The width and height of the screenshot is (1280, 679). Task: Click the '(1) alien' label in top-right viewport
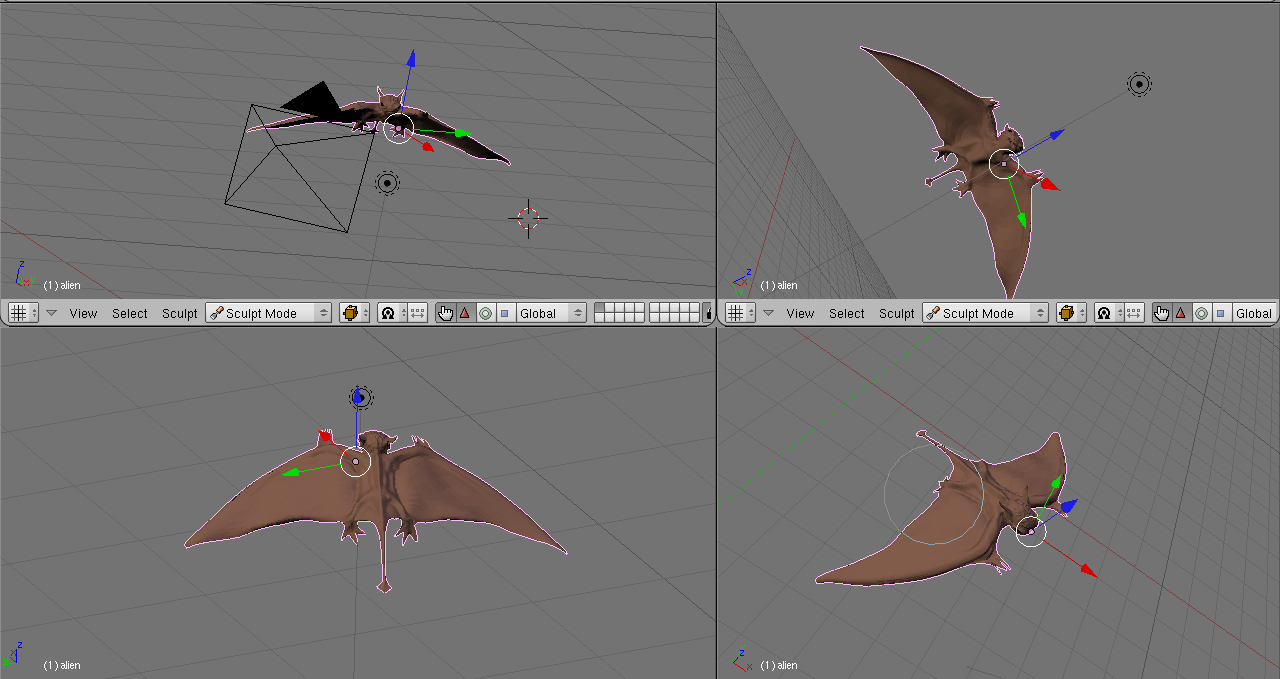(x=779, y=285)
